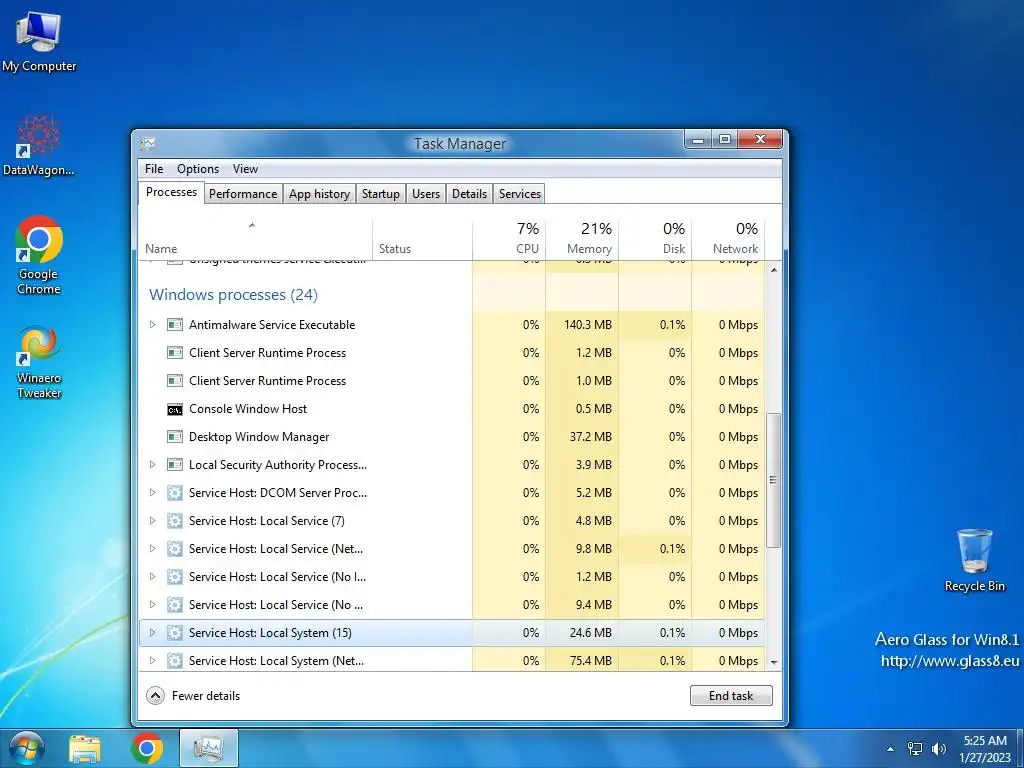
Task: Click the Desktop Window Manager process icon
Action: pos(174,437)
